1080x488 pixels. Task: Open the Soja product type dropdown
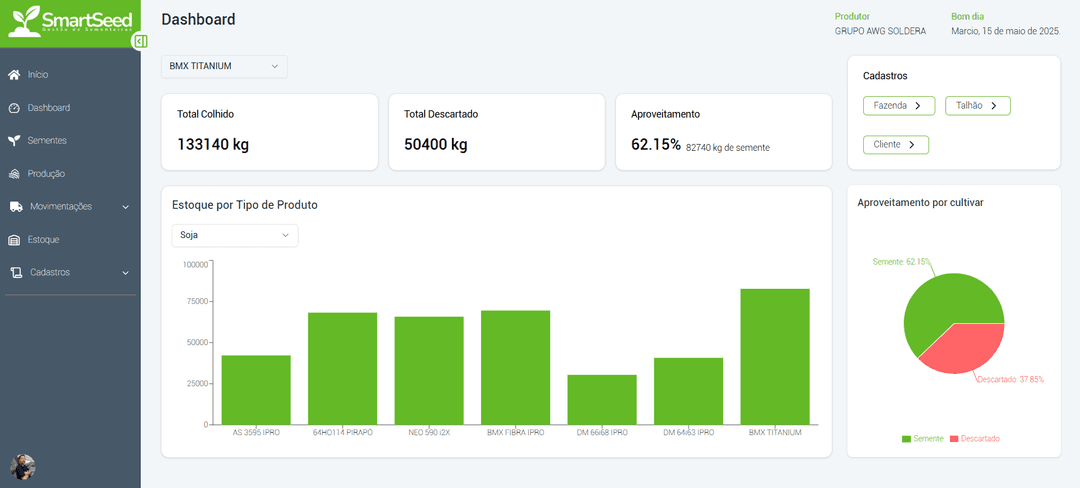235,235
